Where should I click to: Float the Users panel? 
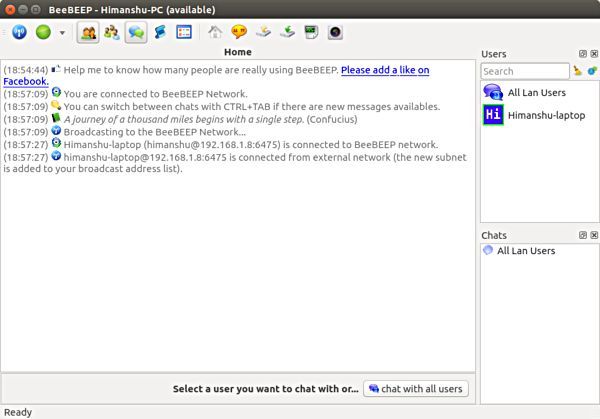click(582, 54)
